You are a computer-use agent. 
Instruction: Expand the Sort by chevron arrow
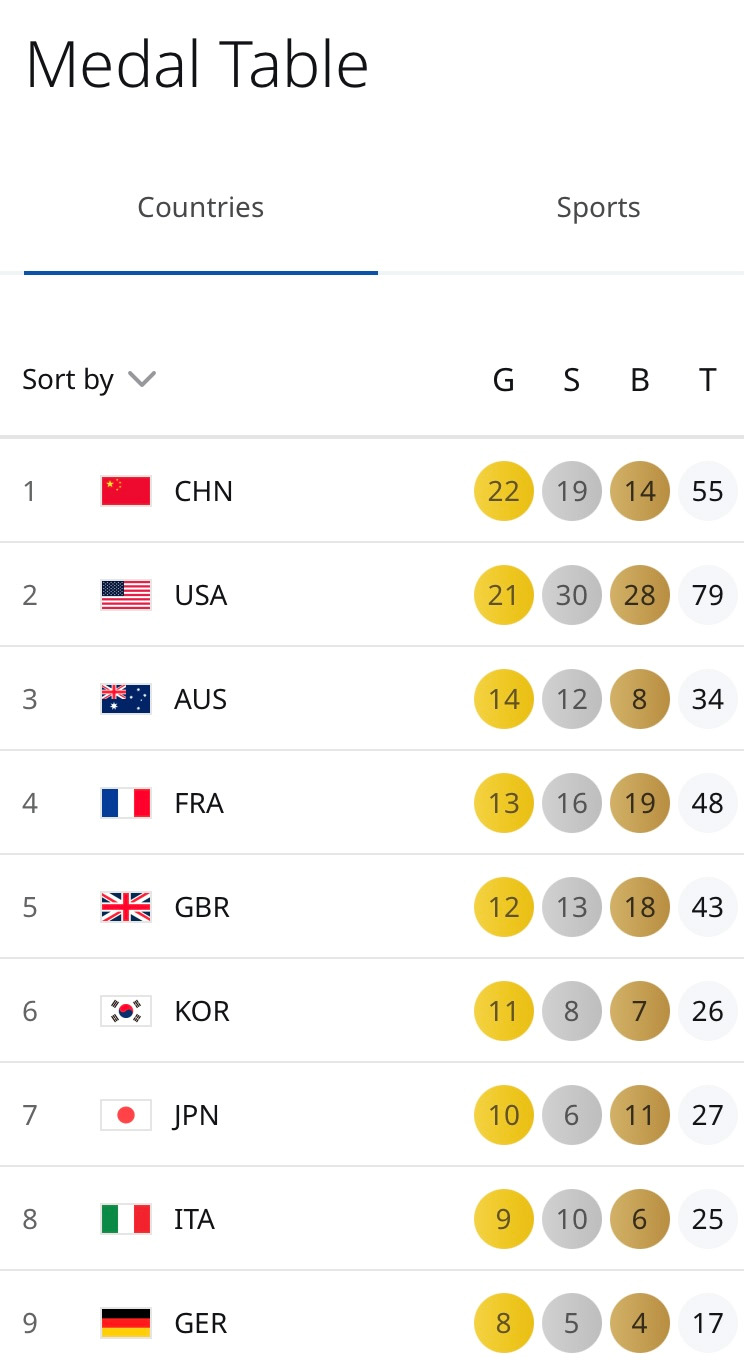point(142,380)
